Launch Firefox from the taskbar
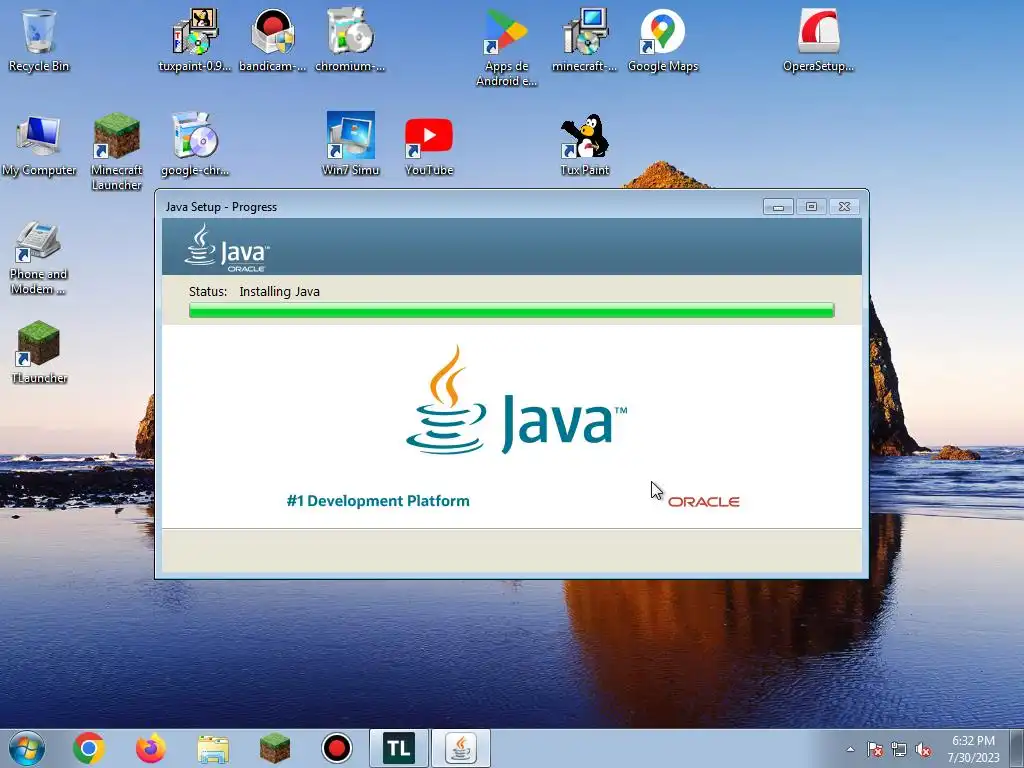1024x768 pixels. (x=151, y=748)
